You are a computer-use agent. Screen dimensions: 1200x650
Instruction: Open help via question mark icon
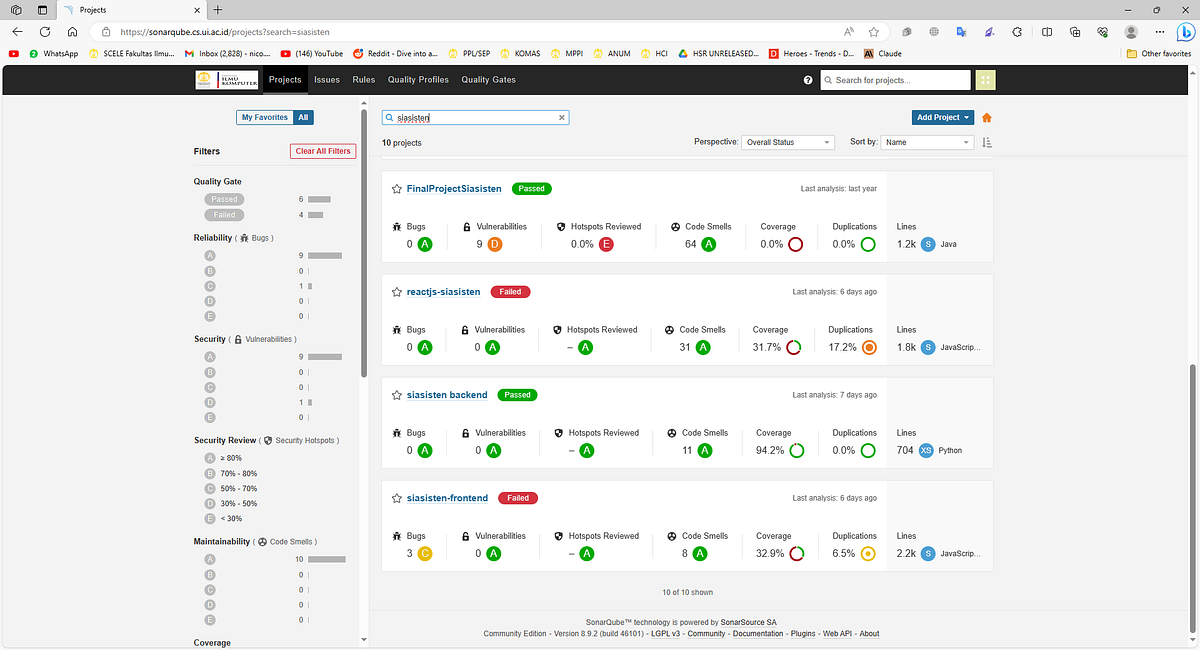point(808,80)
